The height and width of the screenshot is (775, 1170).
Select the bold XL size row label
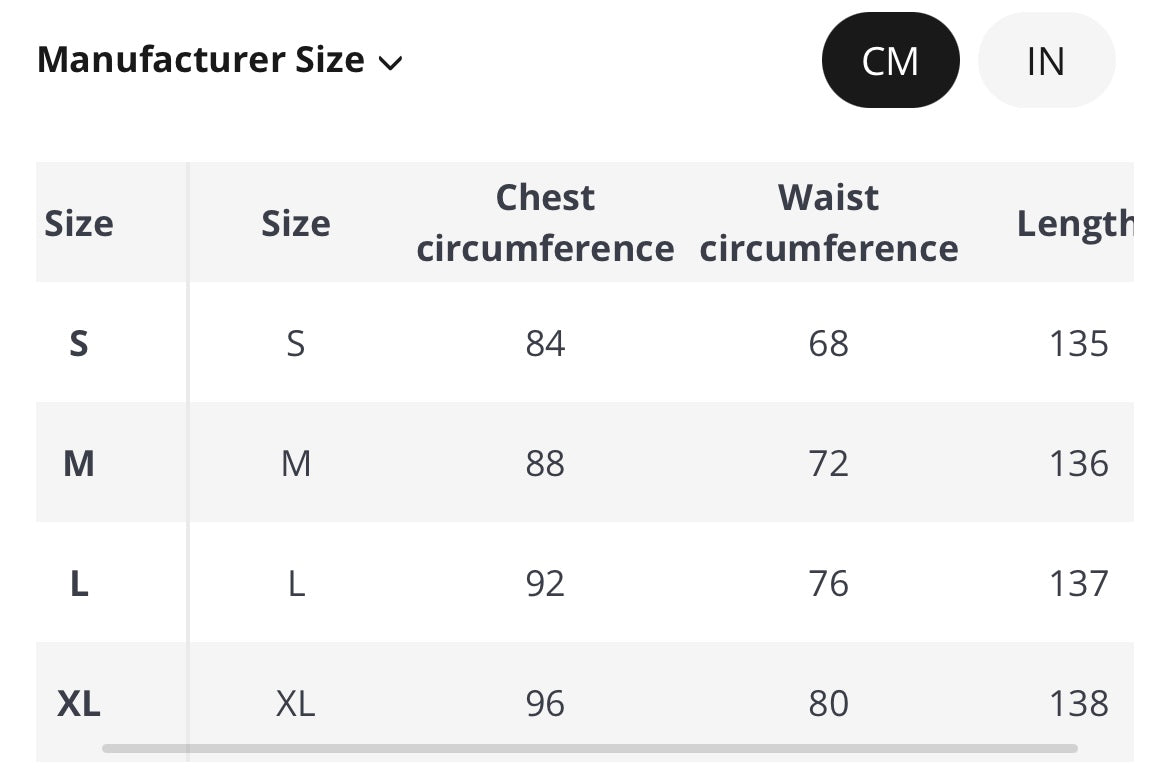79,704
